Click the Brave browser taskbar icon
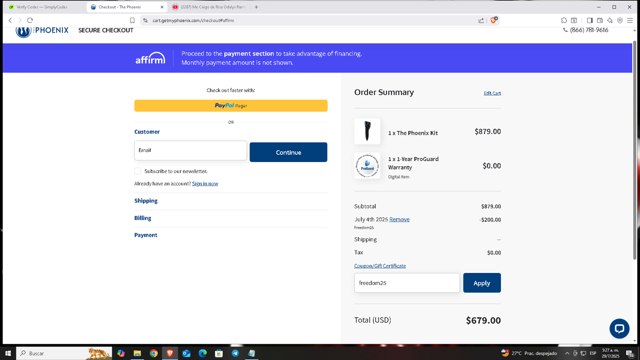This screenshot has width=640, height=360. click(x=170, y=353)
